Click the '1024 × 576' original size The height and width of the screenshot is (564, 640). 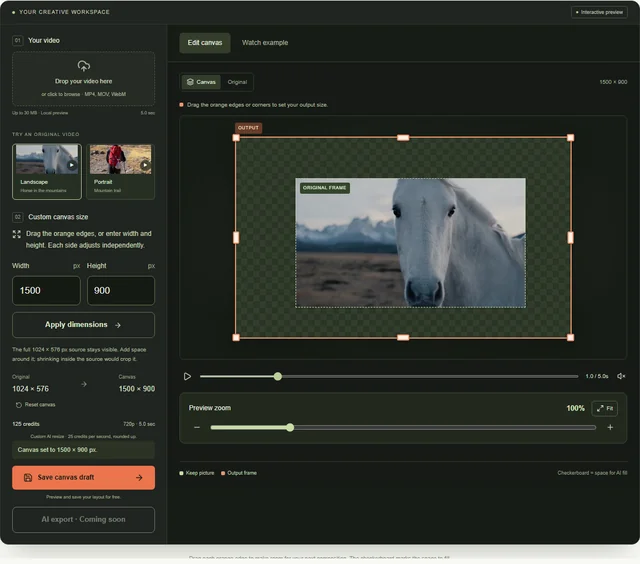30,389
